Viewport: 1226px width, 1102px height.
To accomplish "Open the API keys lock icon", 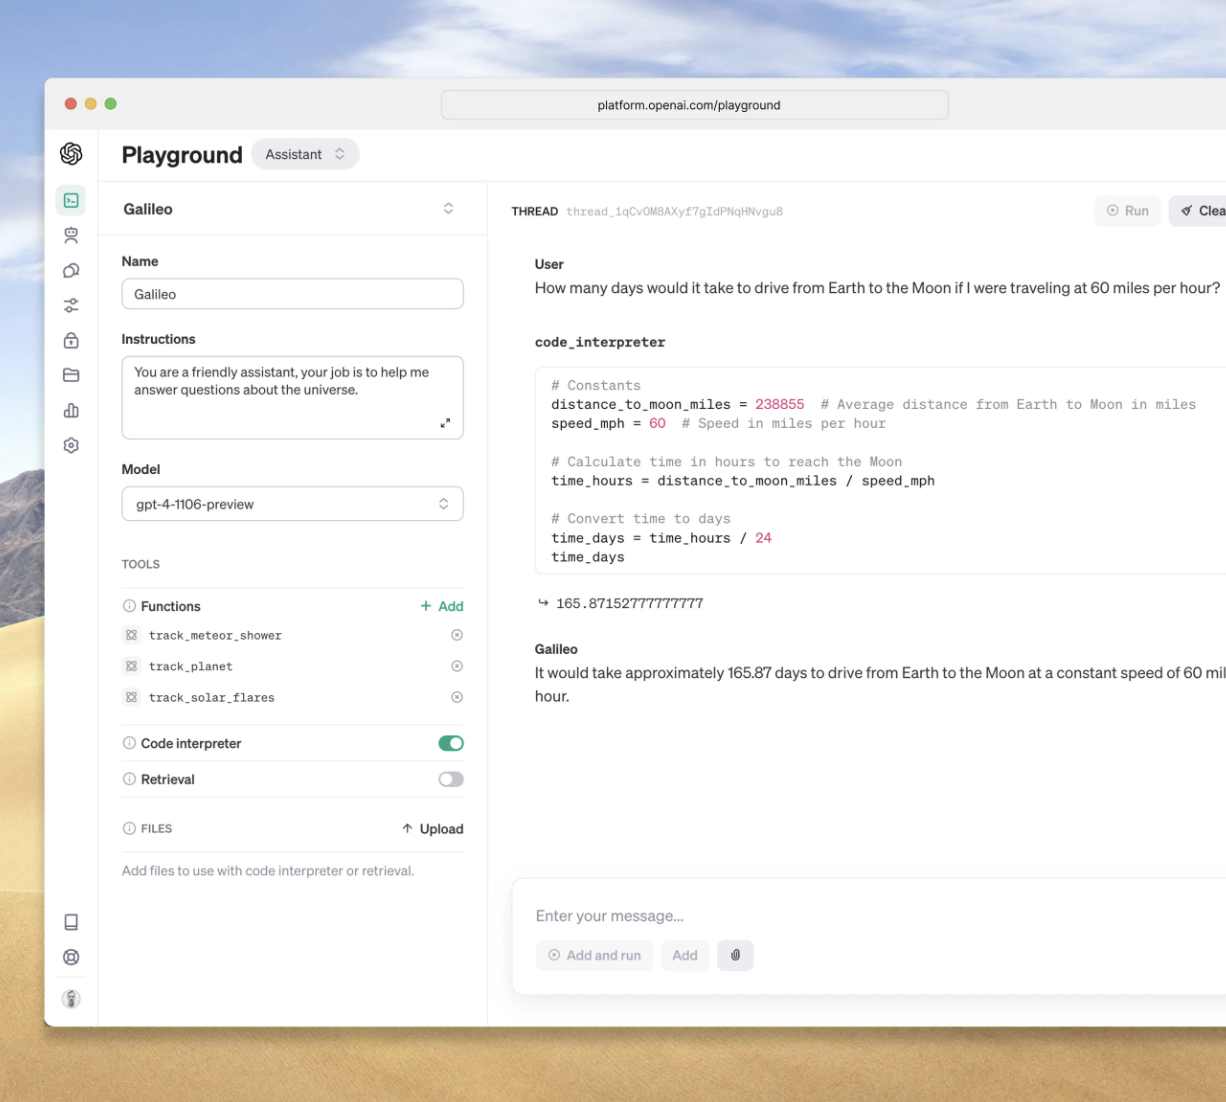I will (x=71, y=340).
